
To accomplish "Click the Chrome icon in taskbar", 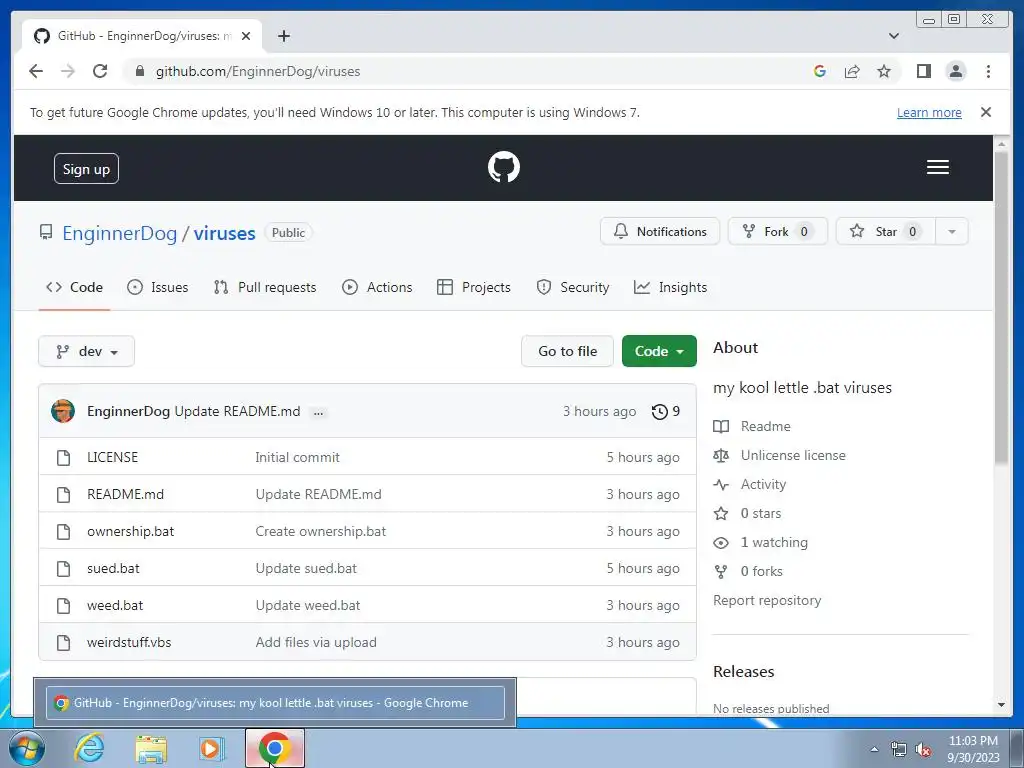I will [x=274, y=748].
